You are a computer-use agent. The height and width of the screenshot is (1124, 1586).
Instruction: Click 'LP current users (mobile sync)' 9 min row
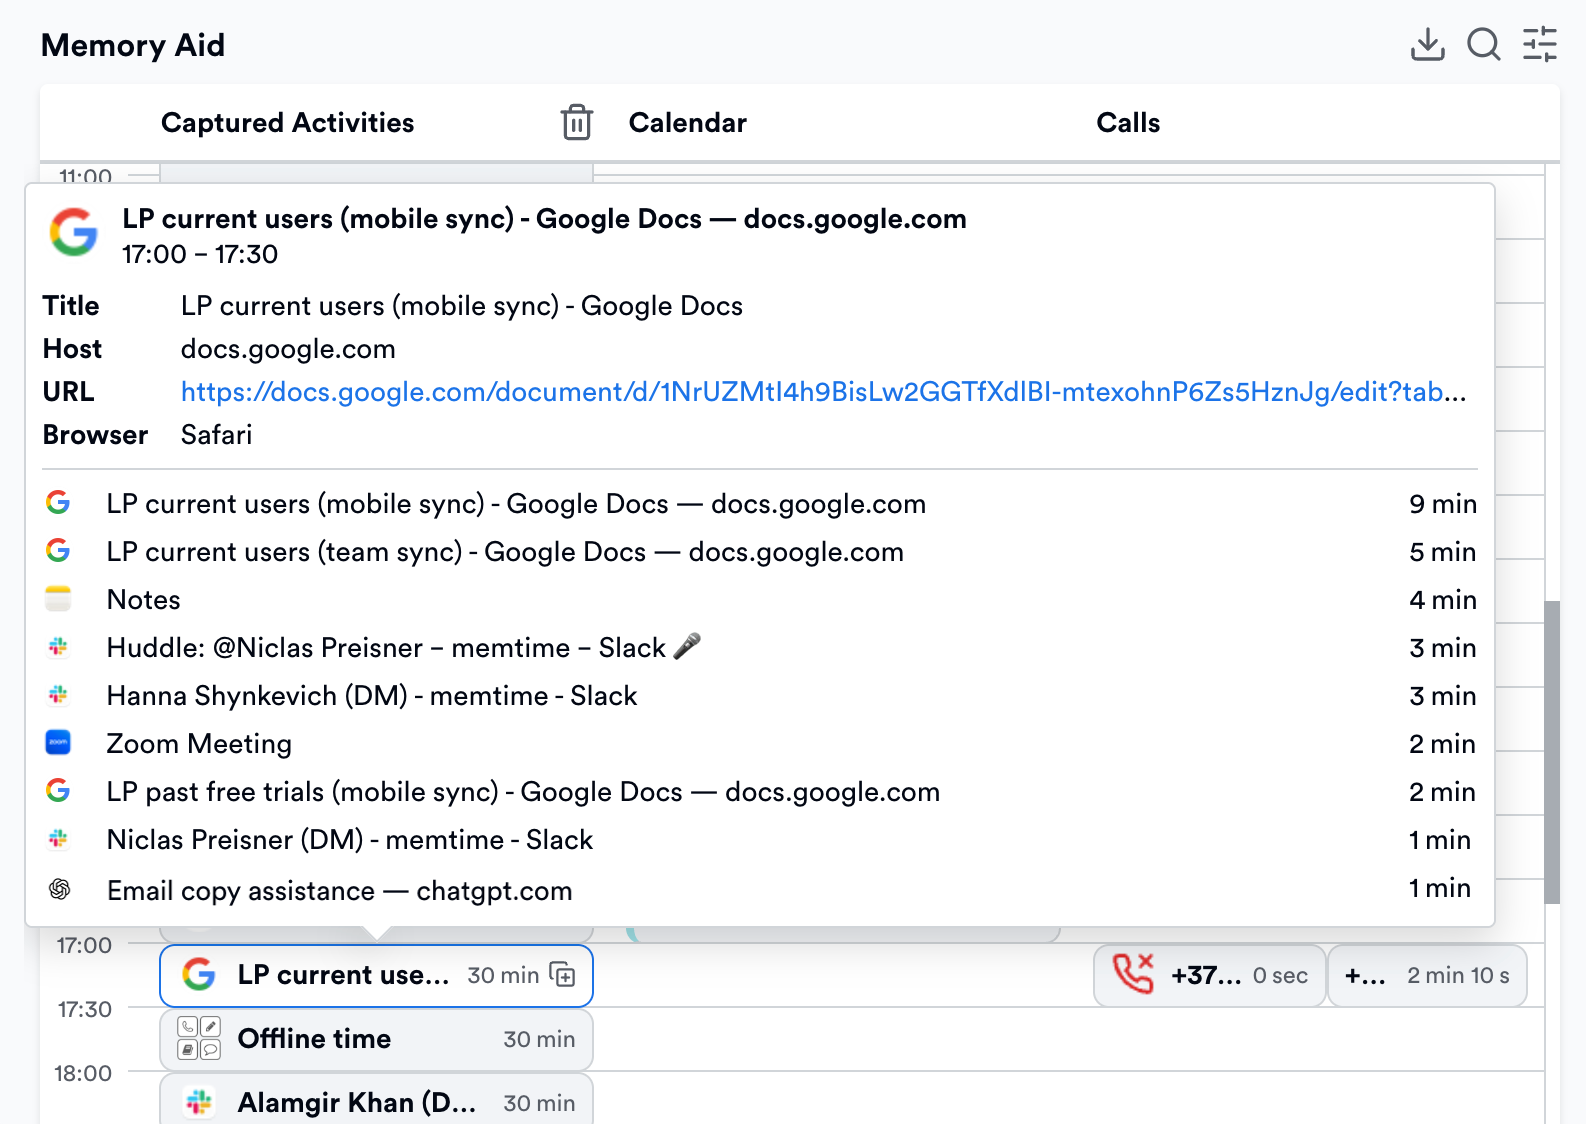tap(761, 504)
